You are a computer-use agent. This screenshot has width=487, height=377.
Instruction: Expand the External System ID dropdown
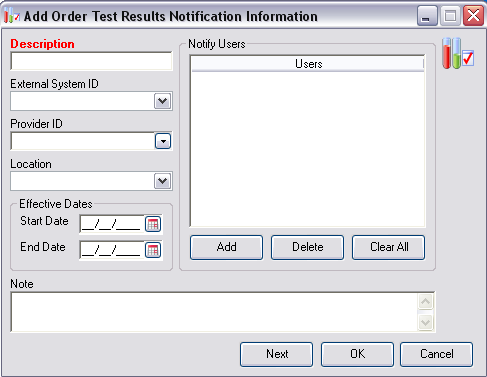click(x=163, y=101)
